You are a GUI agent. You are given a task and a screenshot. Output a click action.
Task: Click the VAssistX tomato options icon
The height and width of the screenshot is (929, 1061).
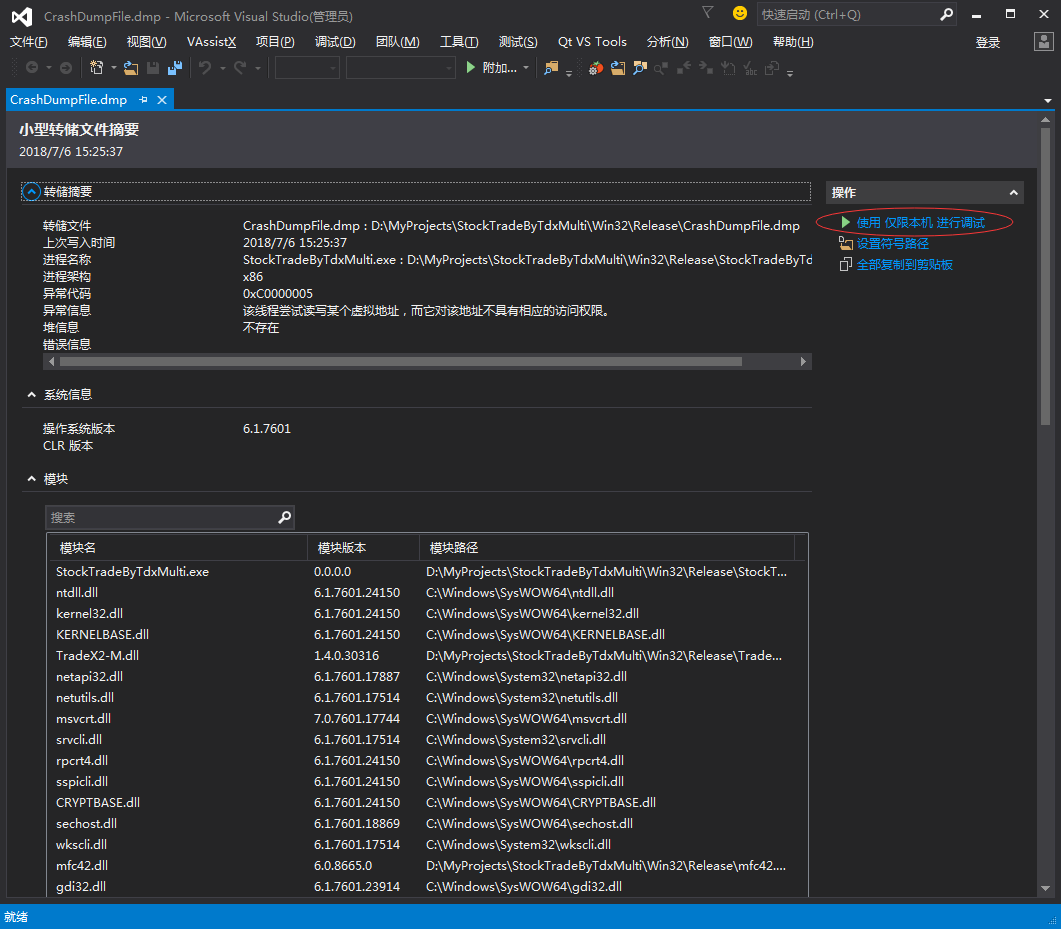point(595,68)
